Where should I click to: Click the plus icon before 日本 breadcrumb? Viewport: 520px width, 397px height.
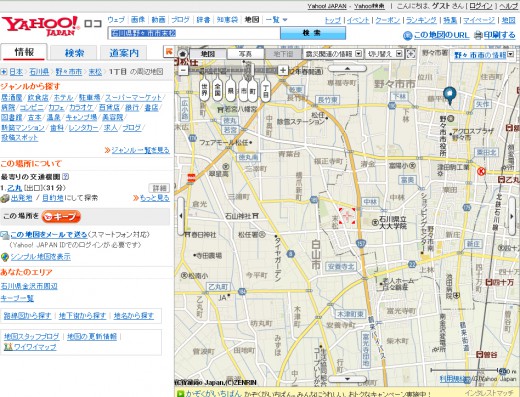[x=4, y=72]
